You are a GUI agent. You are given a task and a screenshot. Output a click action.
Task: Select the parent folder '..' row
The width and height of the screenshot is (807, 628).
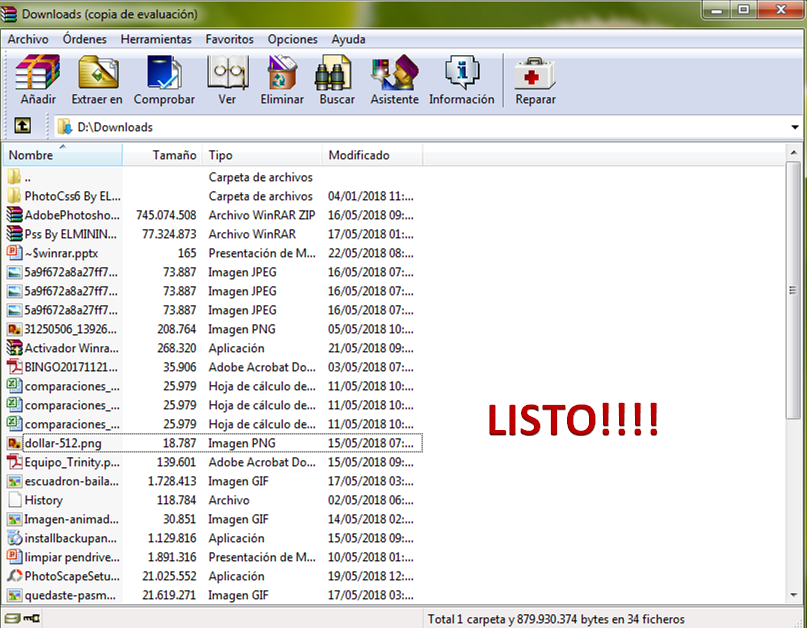[x=213, y=177]
